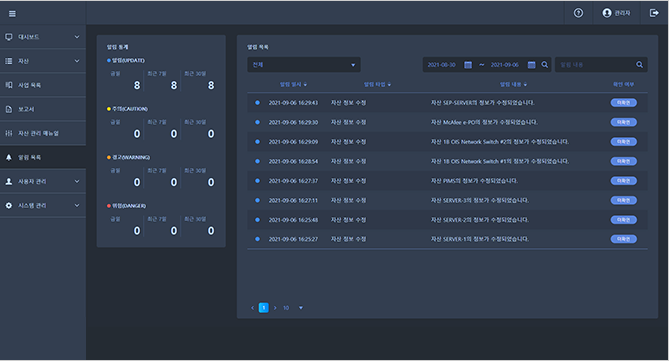Open the help question-mark icon
The width and height of the screenshot is (669, 361).
click(x=578, y=13)
